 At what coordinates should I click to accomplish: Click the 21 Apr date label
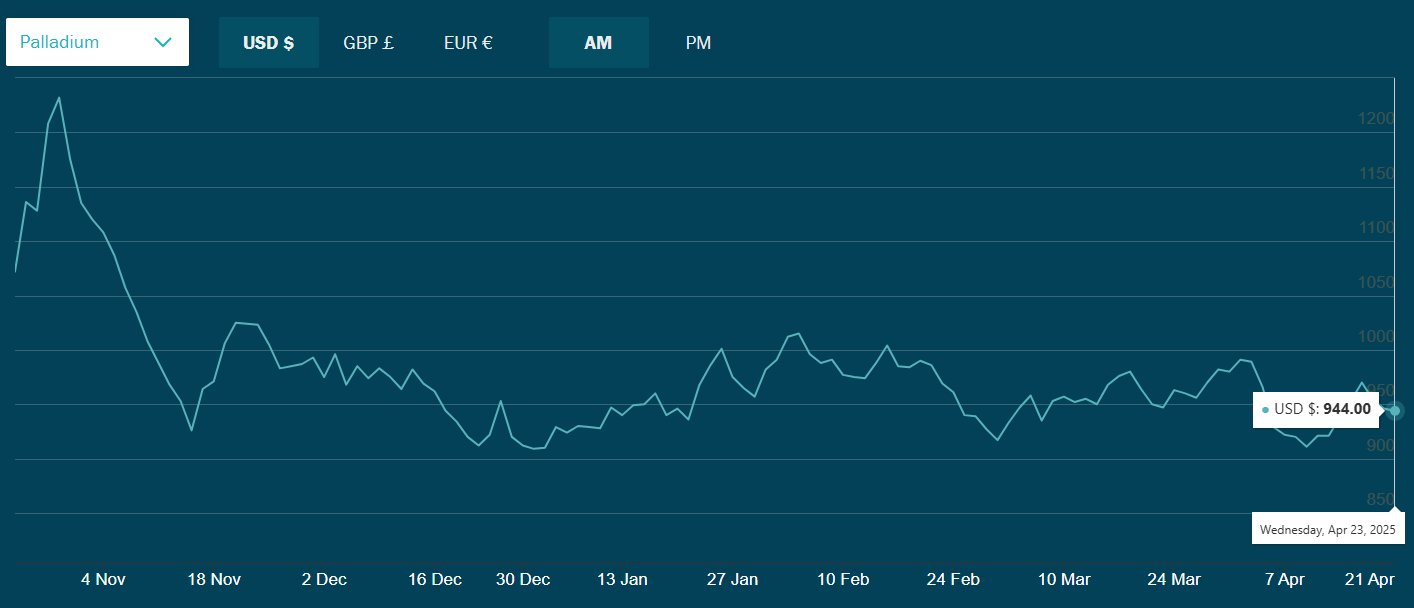[x=1369, y=579]
